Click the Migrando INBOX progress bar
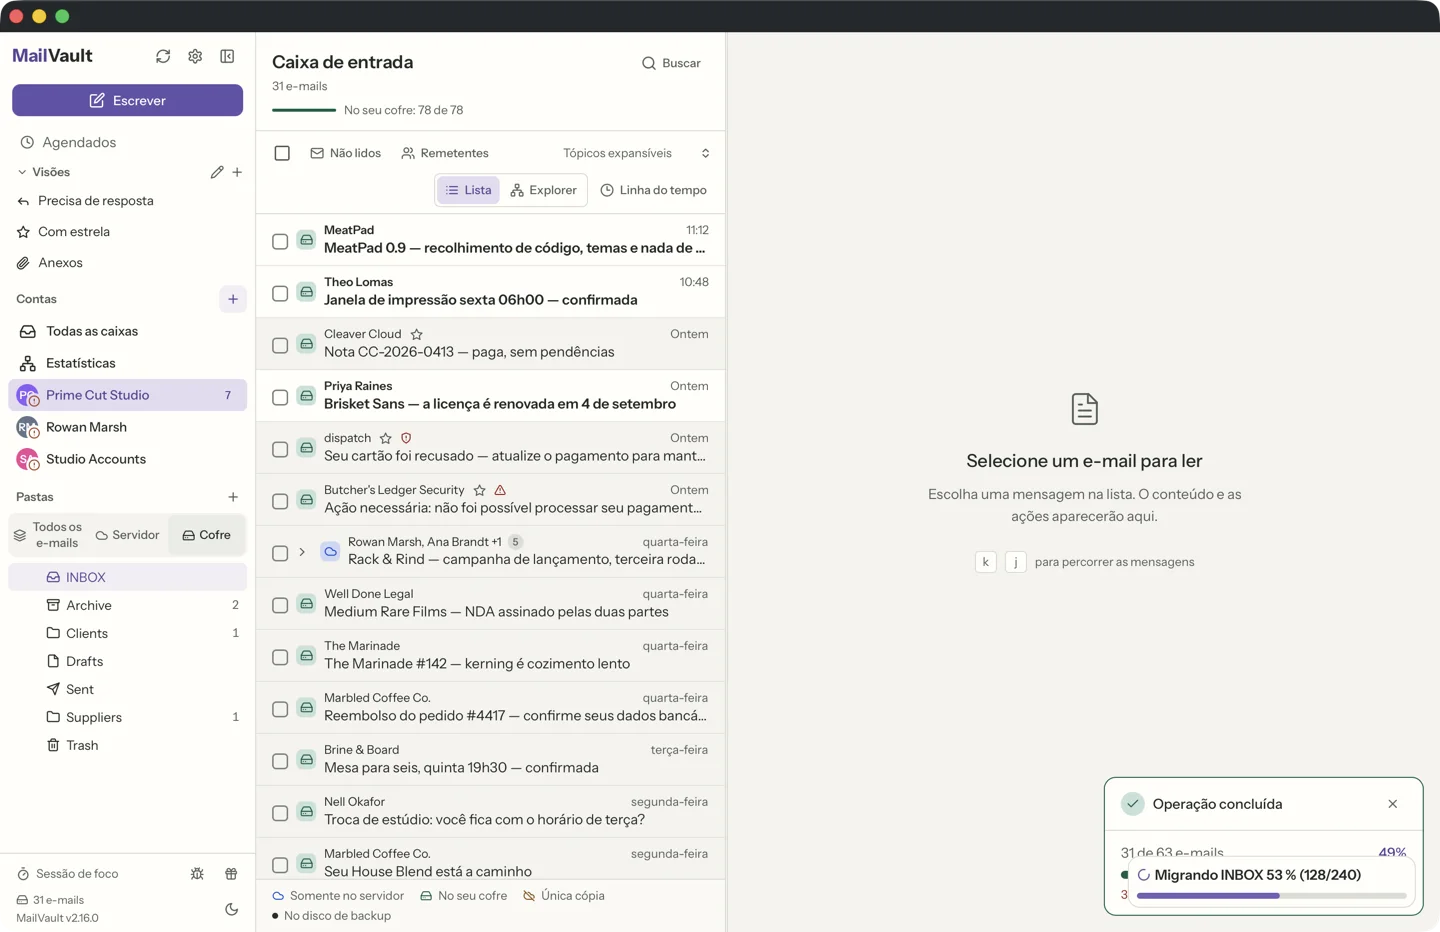The image size is (1440, 932). (1271, 896)
